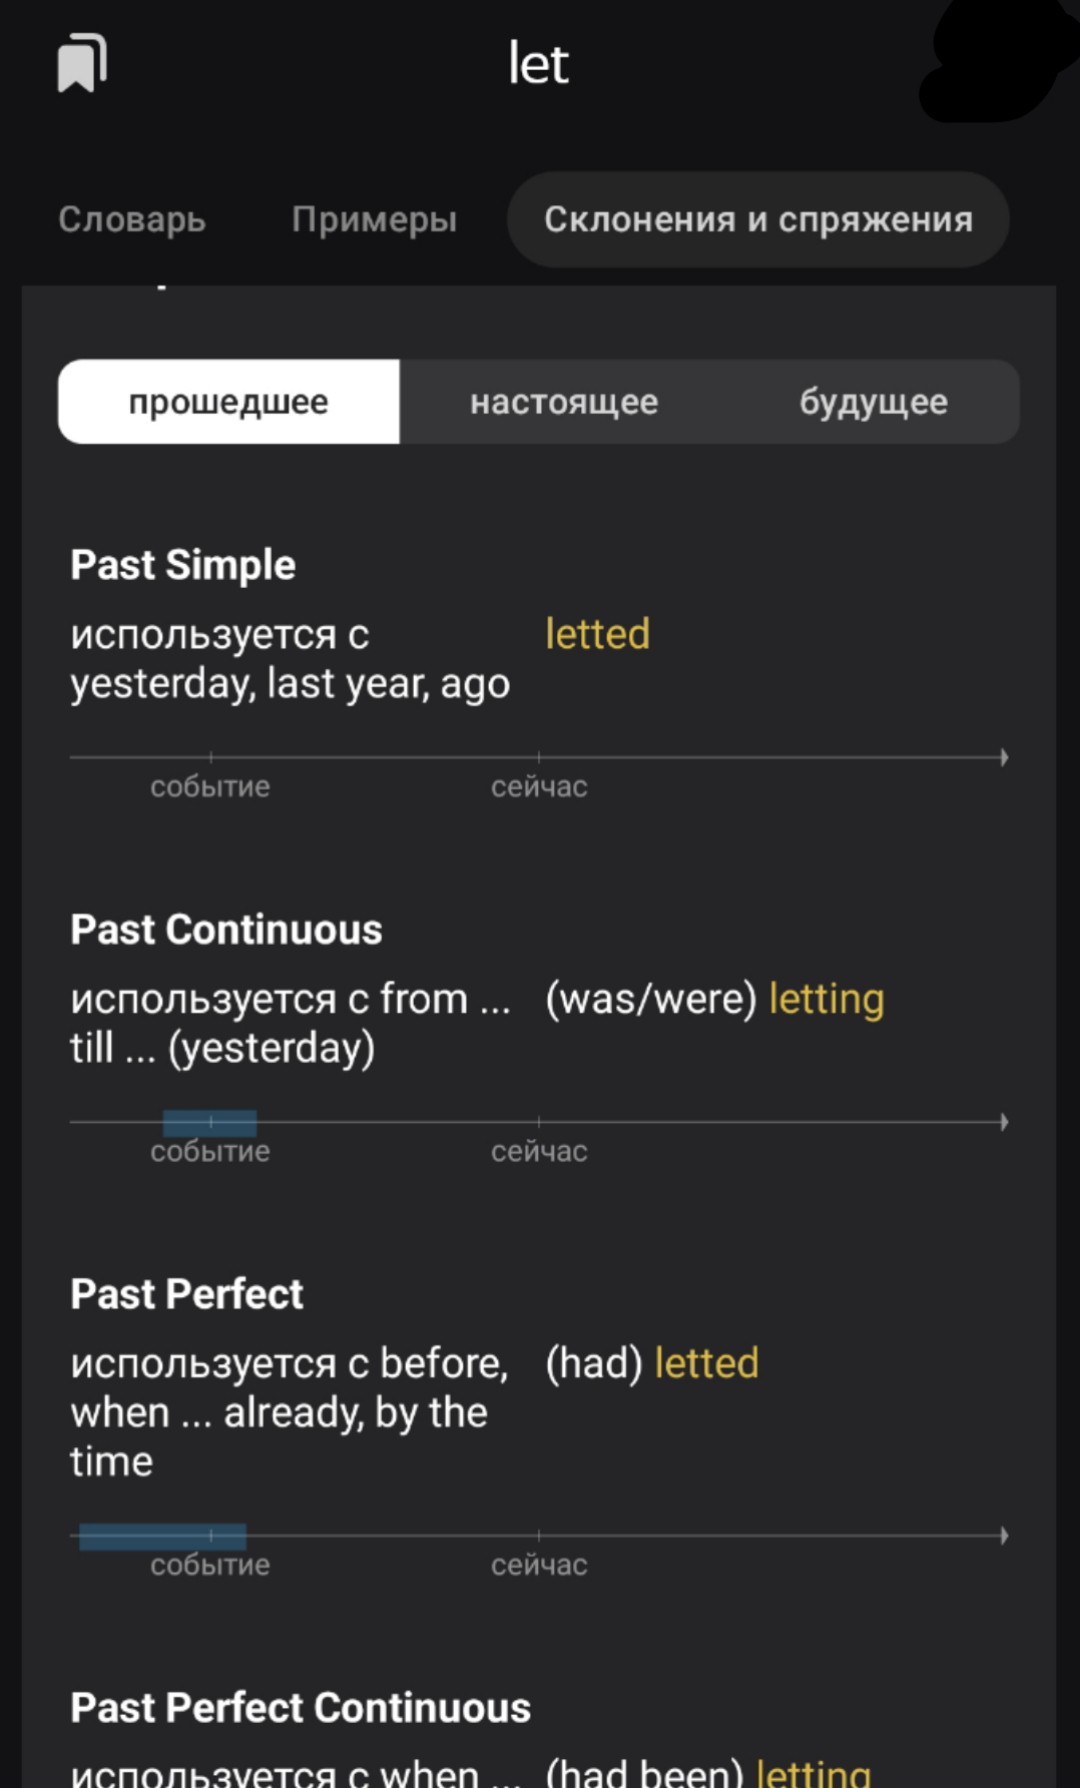Tap the Past Simple heading

tap(183, 565)
